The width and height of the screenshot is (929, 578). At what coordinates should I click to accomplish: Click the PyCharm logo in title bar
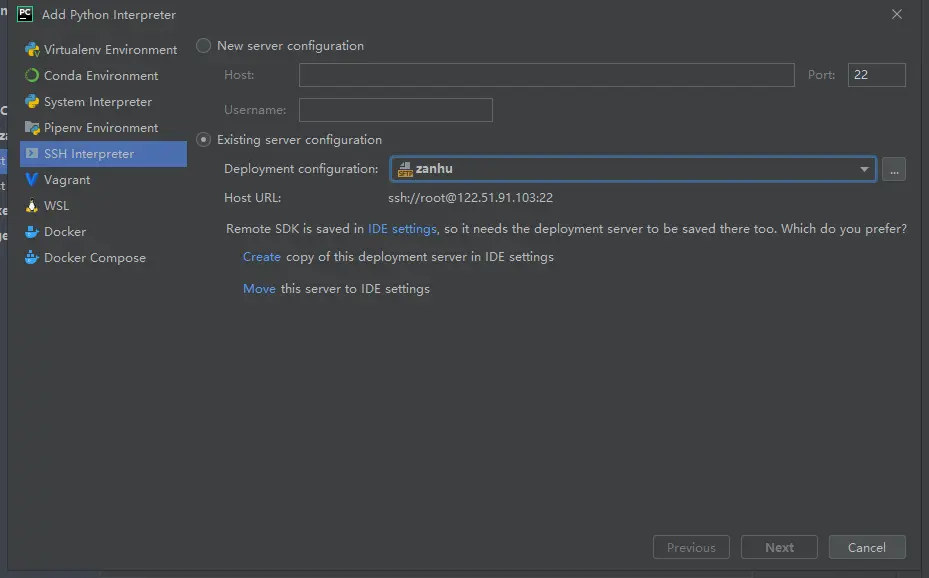tap(25, 14)
